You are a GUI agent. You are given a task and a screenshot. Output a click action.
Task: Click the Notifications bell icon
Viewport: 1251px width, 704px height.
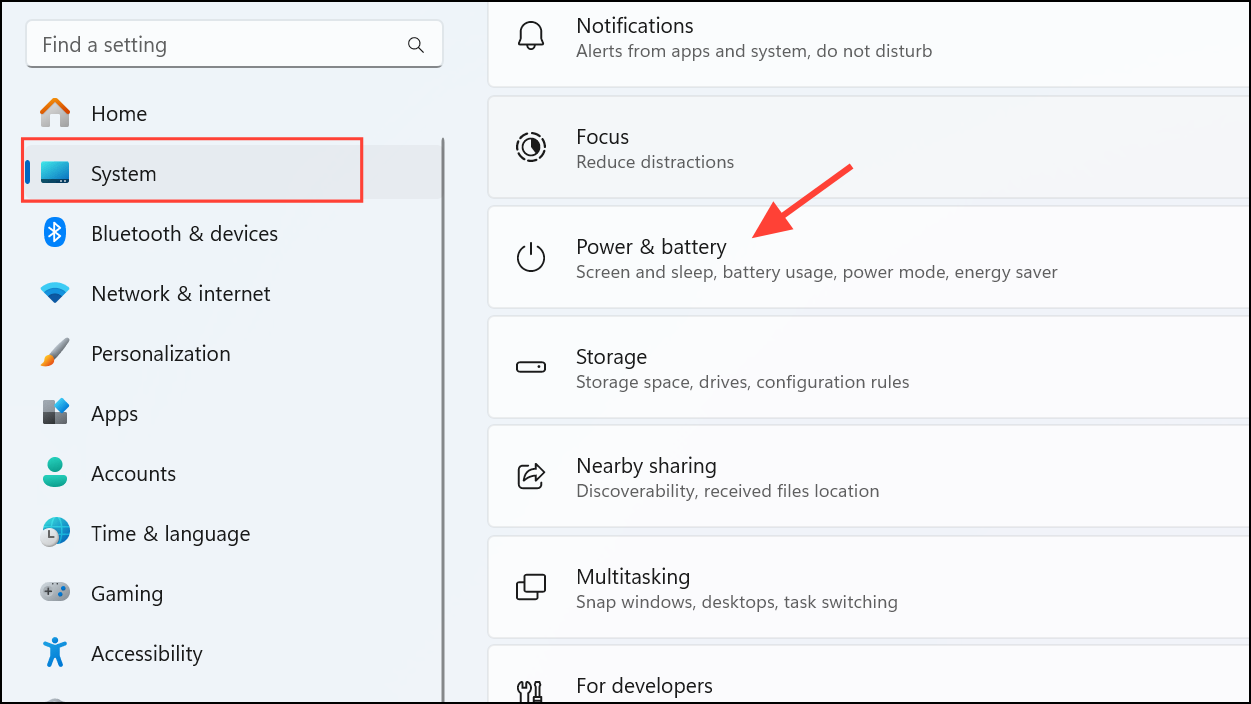point(530,37)
